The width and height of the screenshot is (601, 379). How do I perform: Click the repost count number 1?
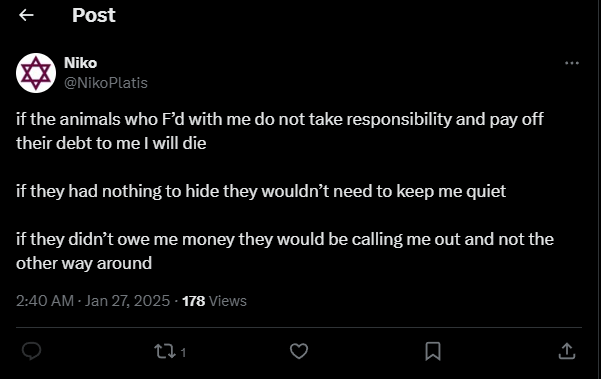click(x=183, y=353)
